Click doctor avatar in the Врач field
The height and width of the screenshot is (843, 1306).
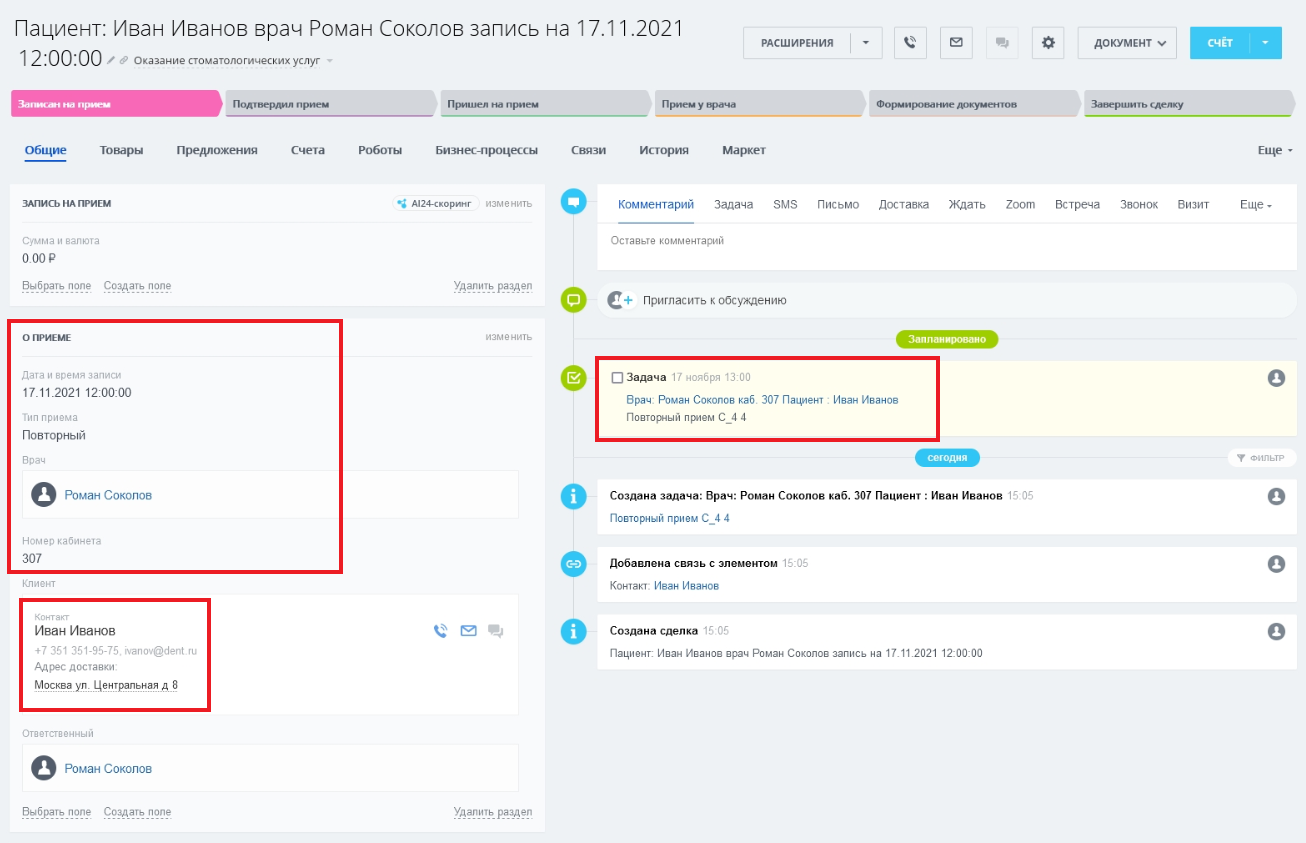pyautogui.click(x=43, y=494)
